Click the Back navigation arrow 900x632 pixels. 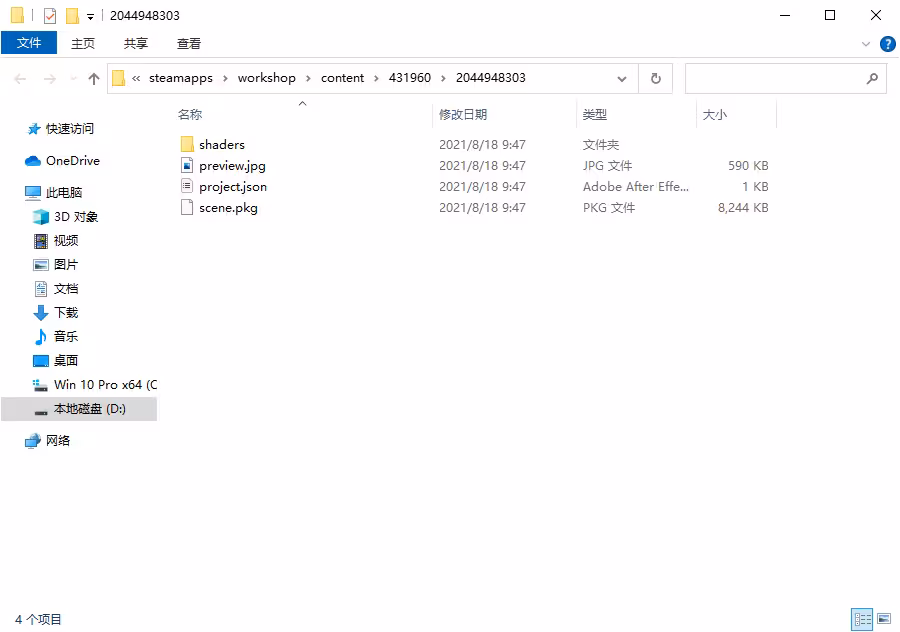pos(20,79)
